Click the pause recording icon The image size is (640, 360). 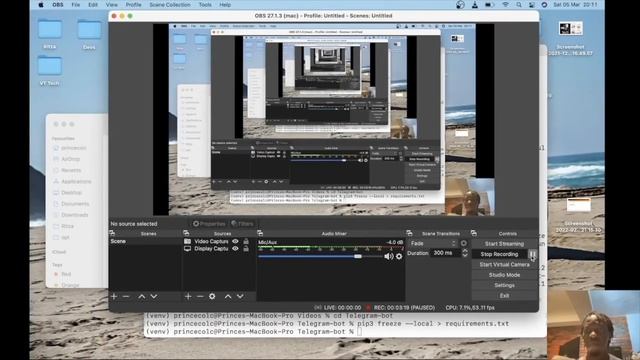(x=533, y=254)
